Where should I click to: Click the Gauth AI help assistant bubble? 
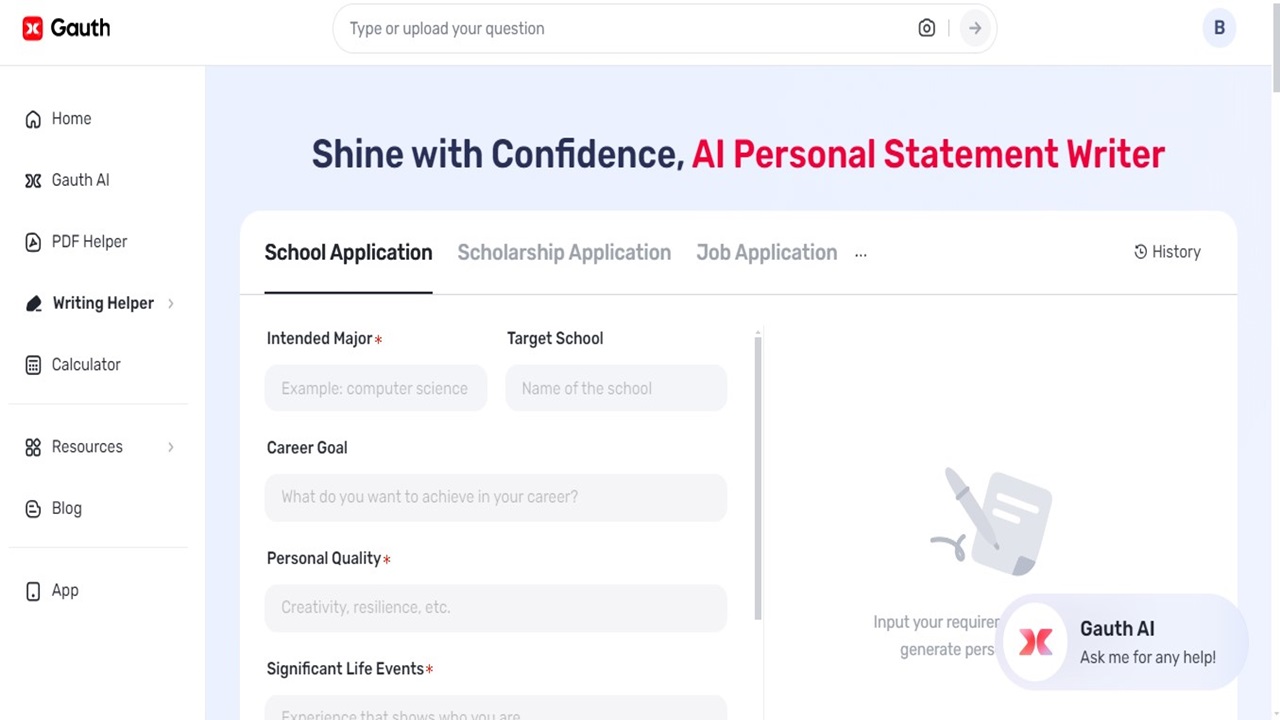(x=1120, y=642)
